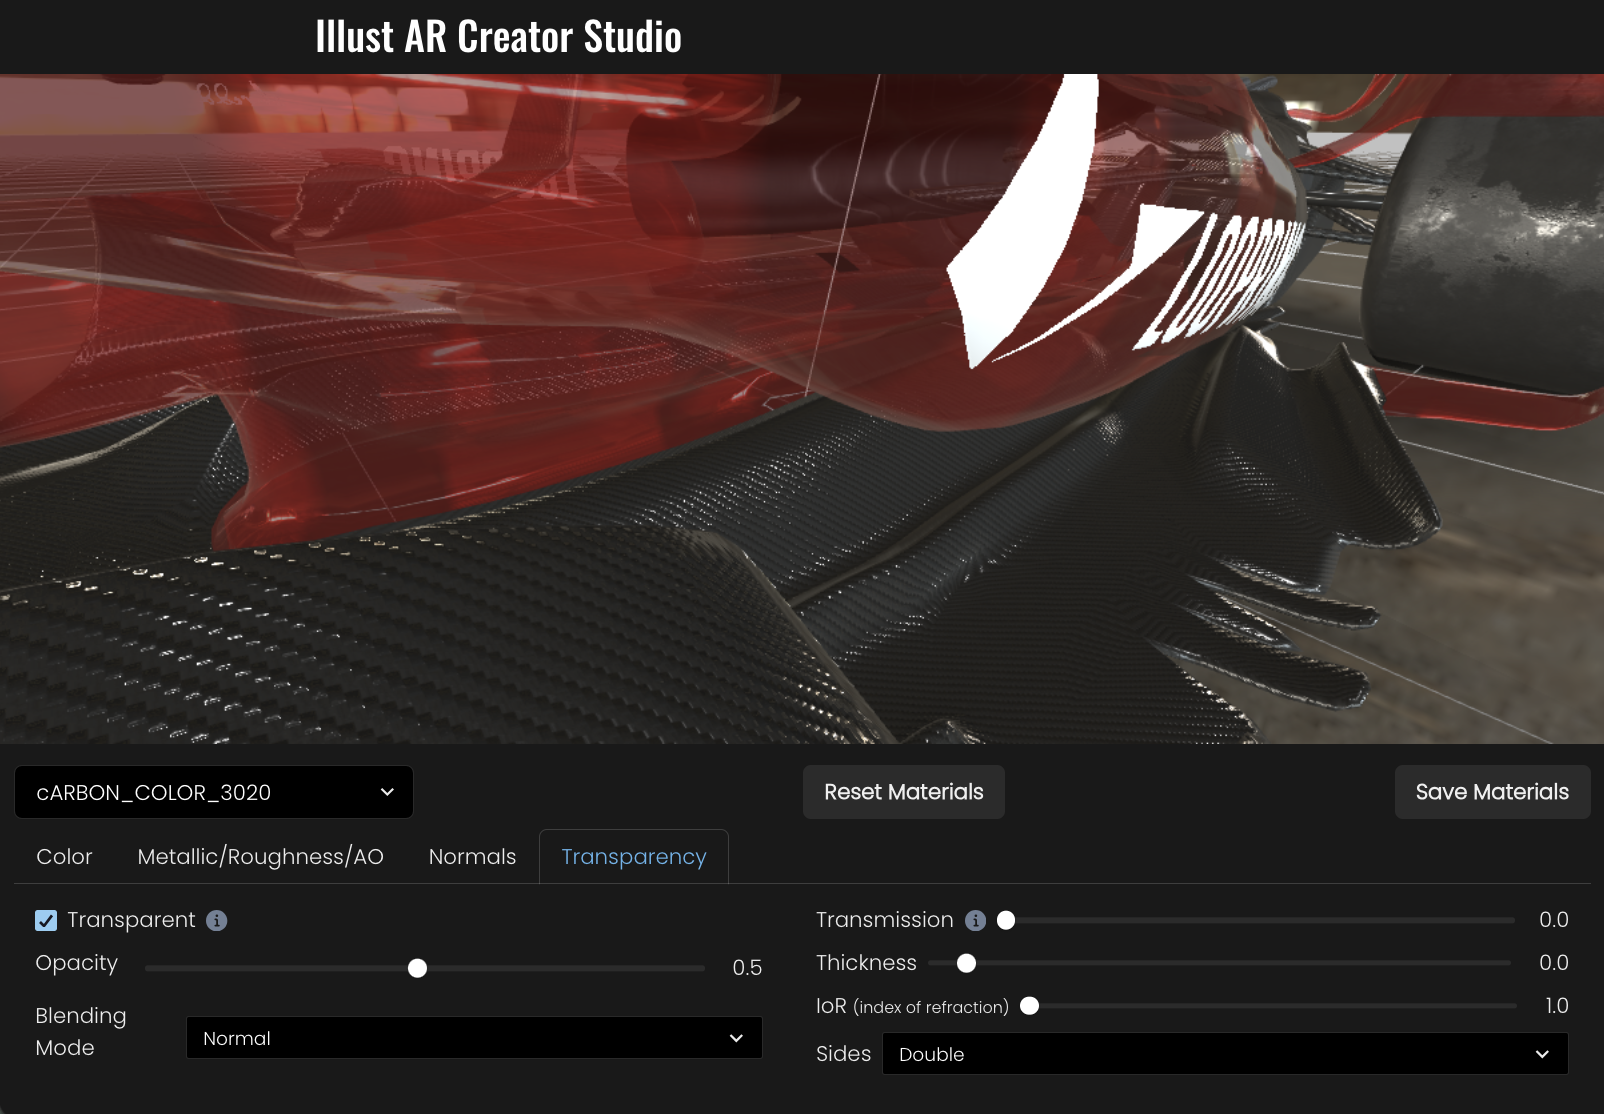The width and height of the screenshot is (1604, 1114).
Task: Click the Illust AR Creator Studio title
Action: (x=498, y=37)
